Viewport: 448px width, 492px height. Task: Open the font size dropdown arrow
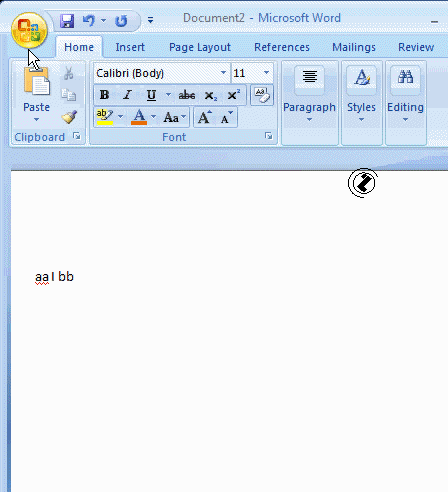266,73
